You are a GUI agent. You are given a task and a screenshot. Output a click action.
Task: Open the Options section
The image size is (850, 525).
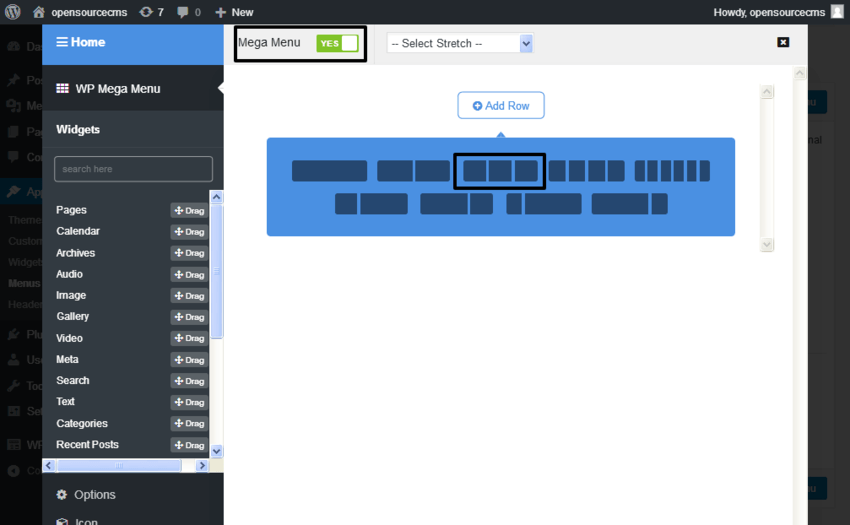[x=133, y=495]
